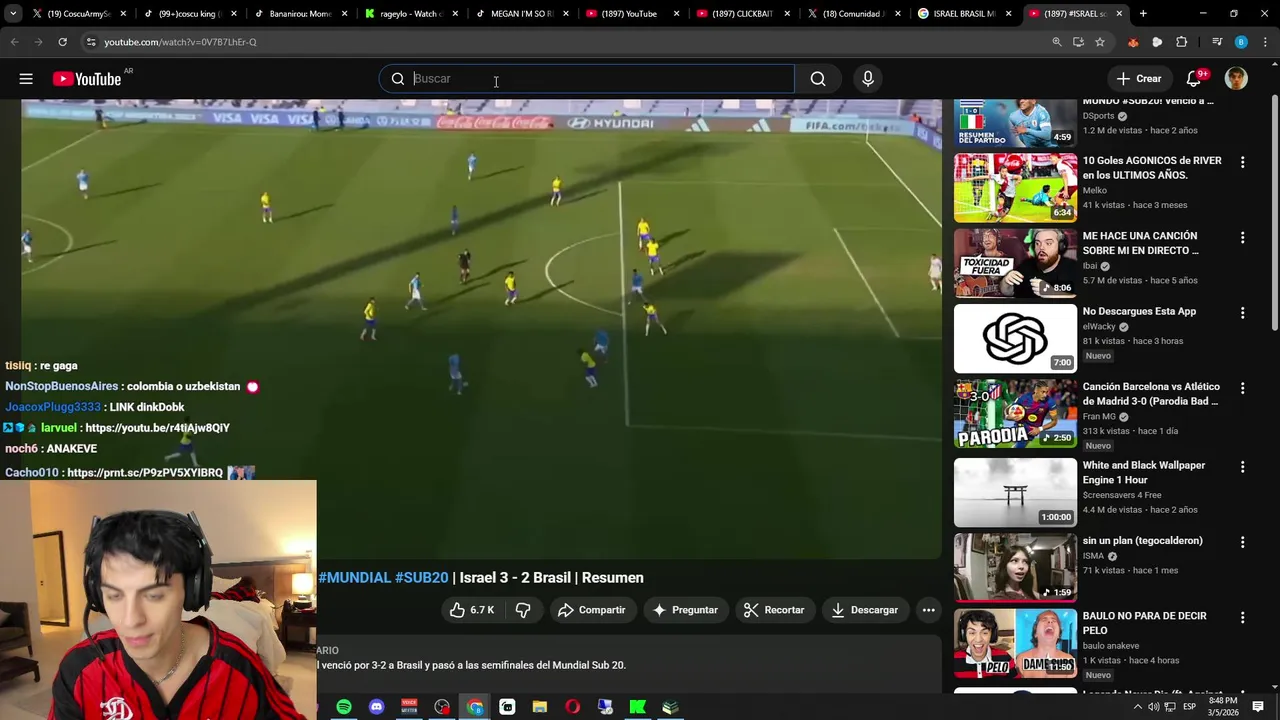Bookmark this page with the star icon
The height and width of the screenshot is (720, 1280).
[x=1100, y=42]
